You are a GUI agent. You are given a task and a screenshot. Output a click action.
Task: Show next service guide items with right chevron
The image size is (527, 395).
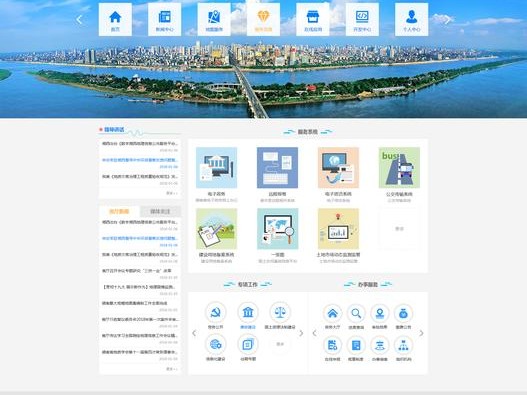pyautogui.click(x=421, y=333)
